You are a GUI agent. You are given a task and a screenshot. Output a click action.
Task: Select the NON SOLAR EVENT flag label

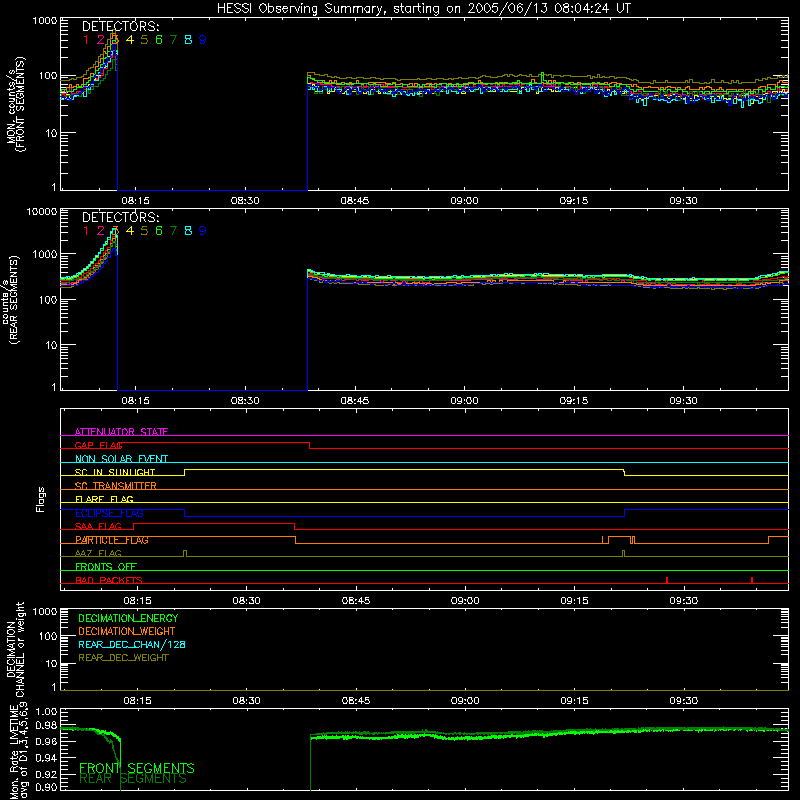coord(121,459)
